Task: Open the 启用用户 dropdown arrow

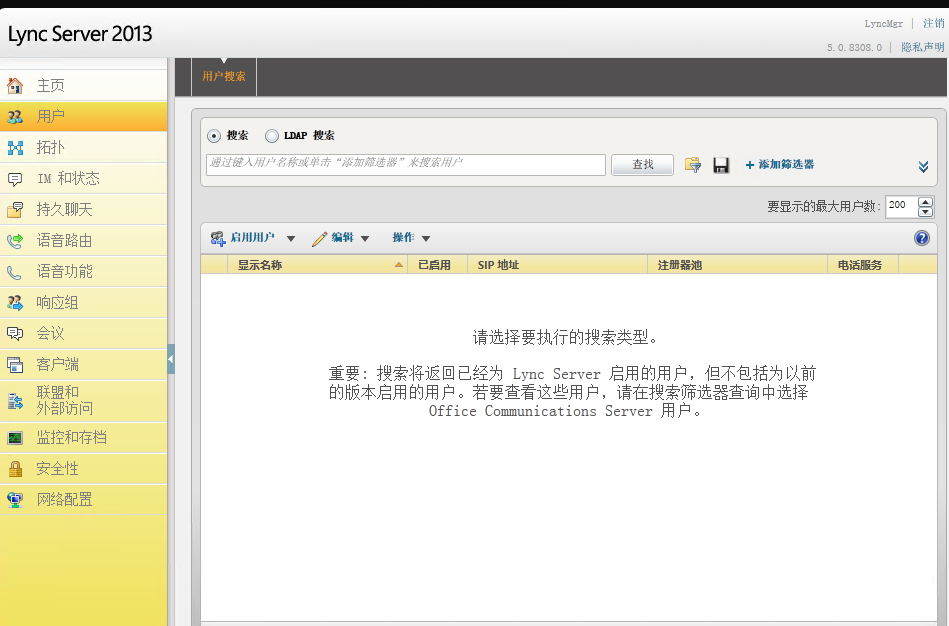Action: (291, 239)
